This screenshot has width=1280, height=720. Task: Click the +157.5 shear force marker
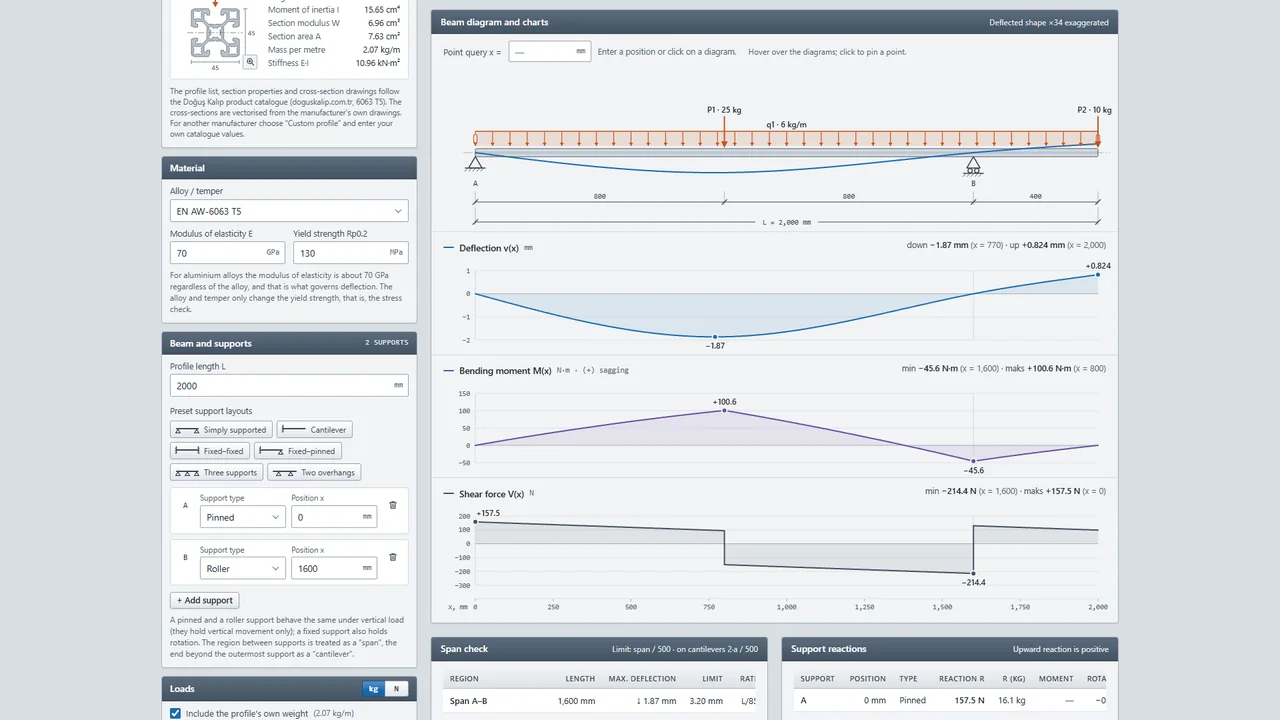(x=475, y=521)
